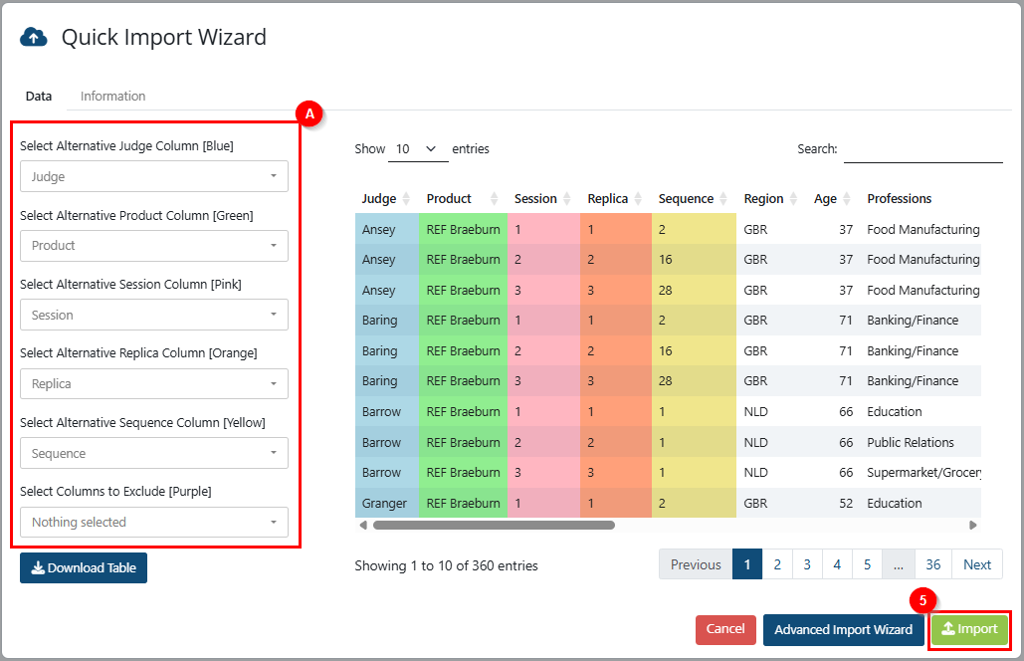This screenshot has height=661, width=1024.
Task: Select the Data tab
Action: tap(39, 96)
